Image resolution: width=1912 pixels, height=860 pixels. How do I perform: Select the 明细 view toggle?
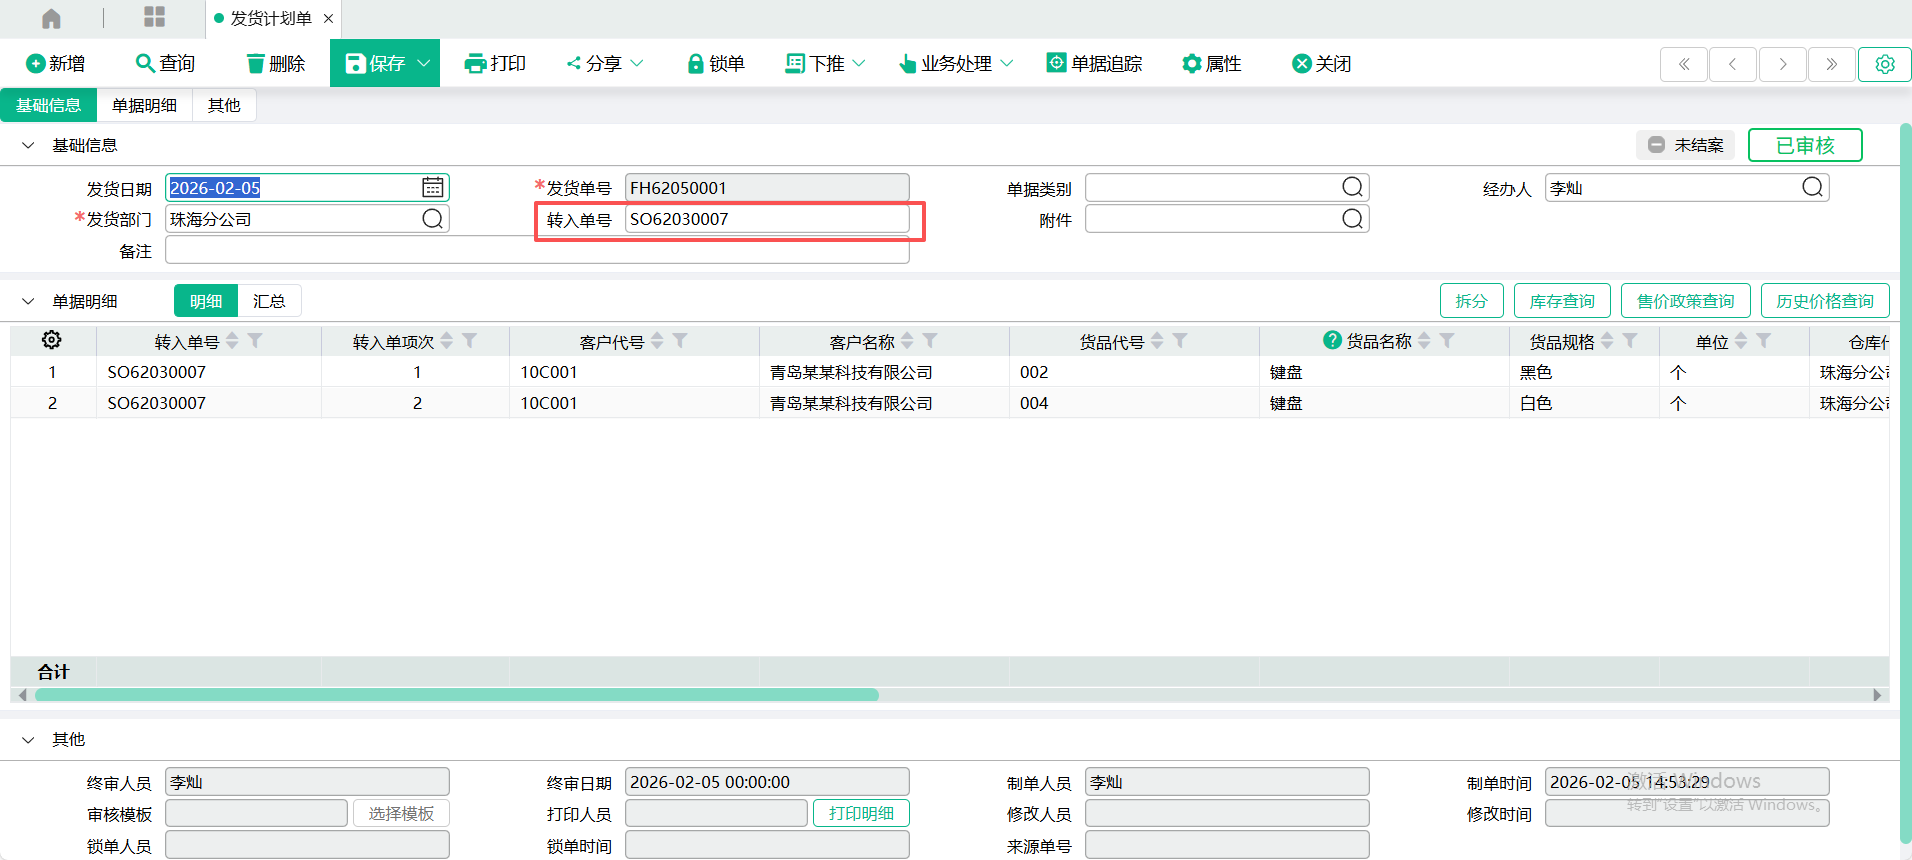tap(206, 301)
